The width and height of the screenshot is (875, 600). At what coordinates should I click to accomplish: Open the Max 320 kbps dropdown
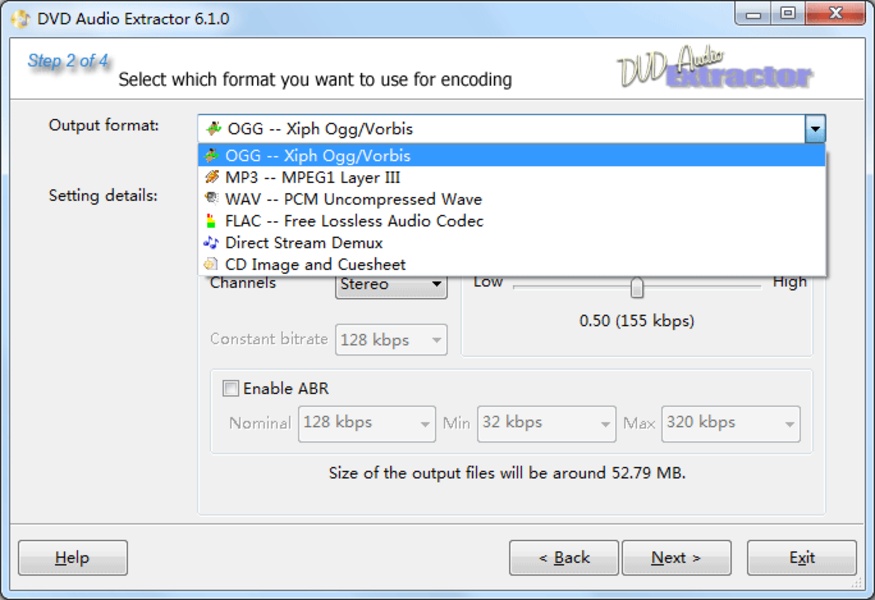730,424
